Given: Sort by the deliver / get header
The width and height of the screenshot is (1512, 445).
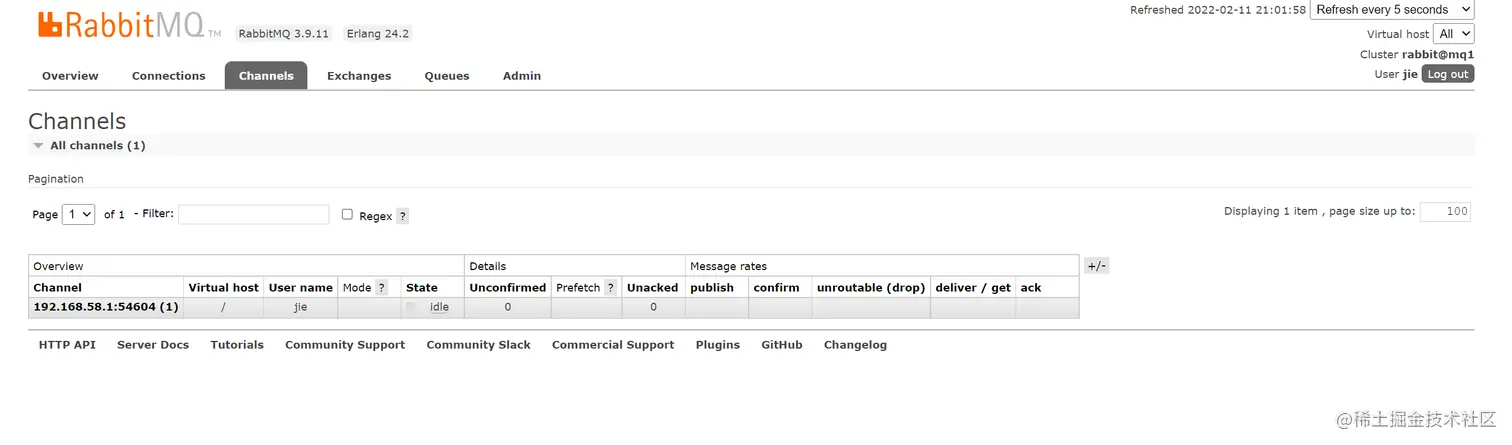Looking at the screenshot, I should click(973, 288).
